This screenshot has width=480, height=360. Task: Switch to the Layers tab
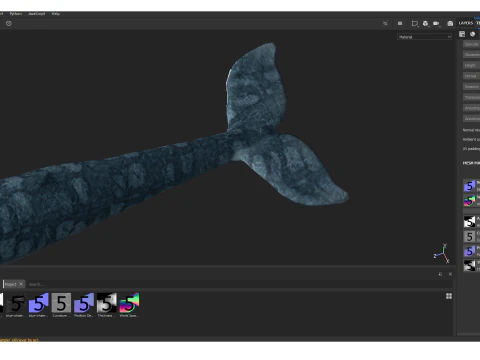point(466,23)
